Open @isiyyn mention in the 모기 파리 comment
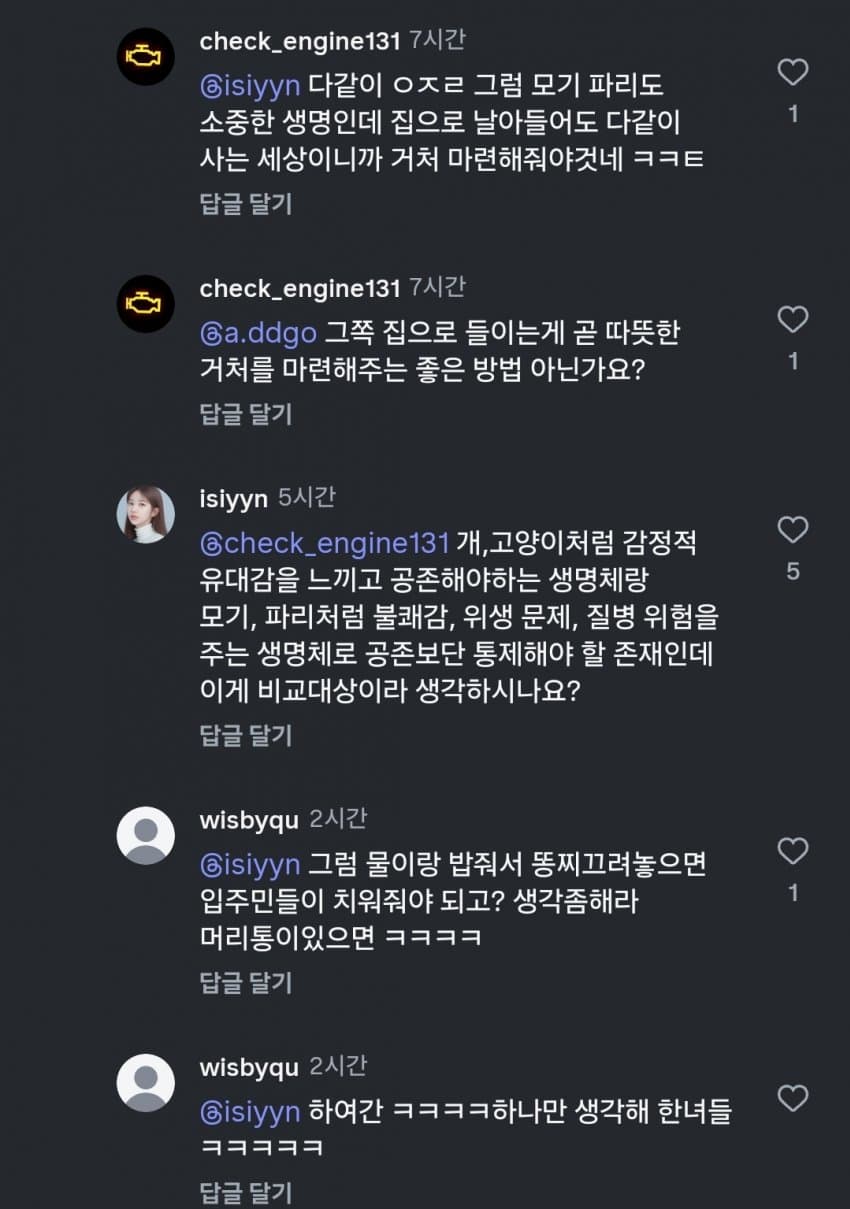The image size is (850, 1209). tap(250, 84)
